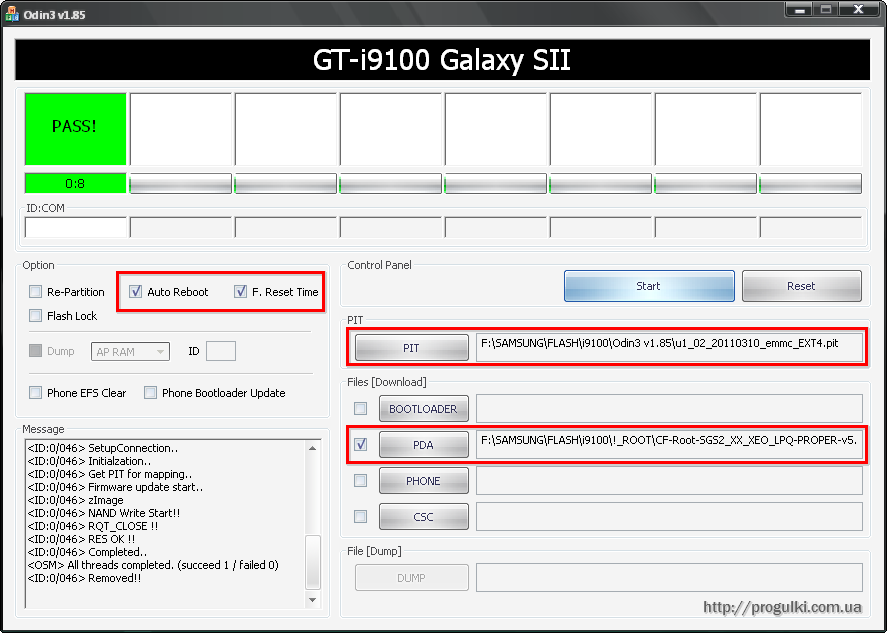Tick the checkbox next to BOOTLOADER
887x633 pixels.
[x=361, y=409]
